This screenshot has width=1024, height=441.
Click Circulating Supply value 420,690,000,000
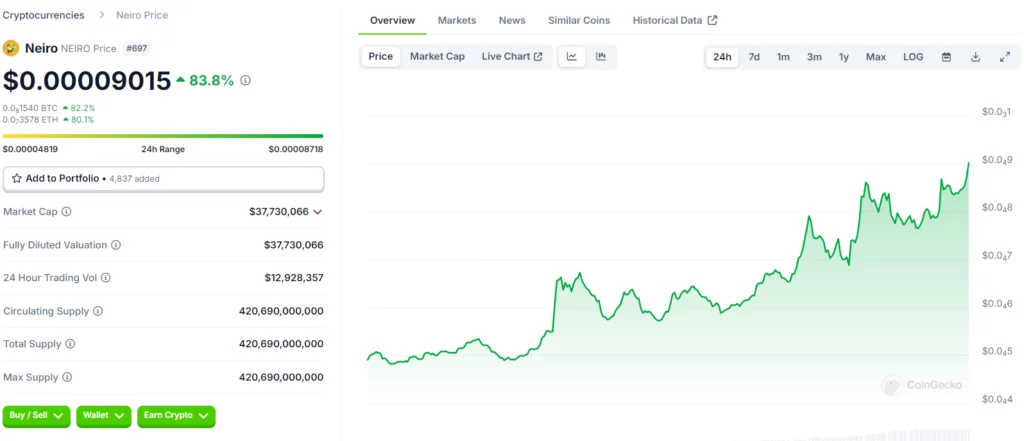tap(281, 311)
